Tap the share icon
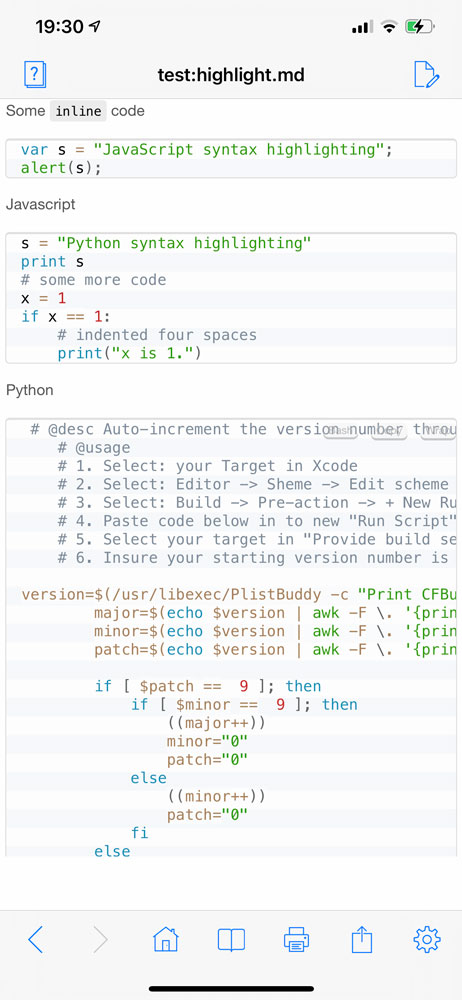This screenshot has width=462, height=1000. coord(362,939)
